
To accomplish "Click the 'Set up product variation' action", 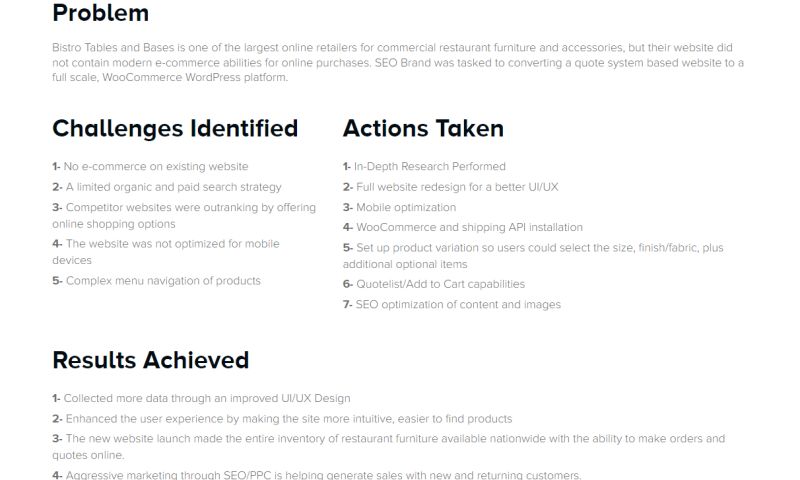I will click(533, 255).
